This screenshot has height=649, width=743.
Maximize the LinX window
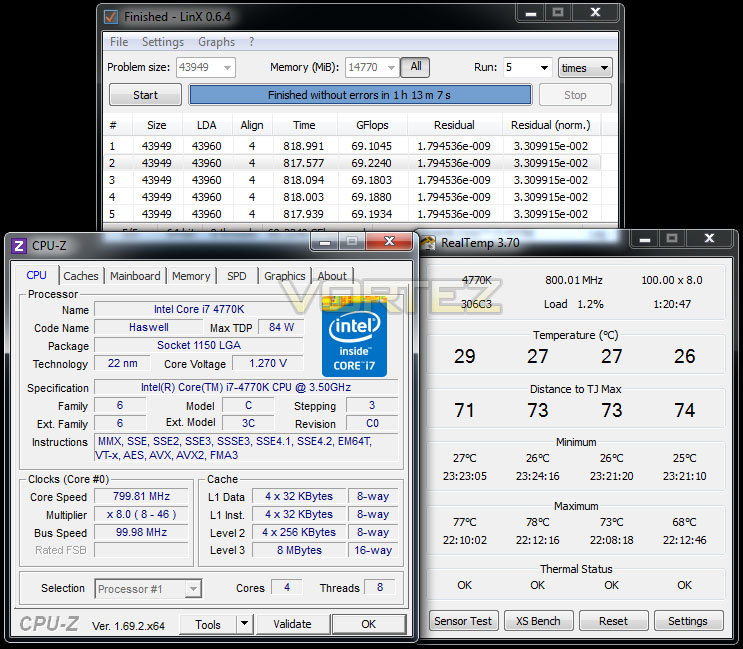pyautogui.click(x=558, y=13)
